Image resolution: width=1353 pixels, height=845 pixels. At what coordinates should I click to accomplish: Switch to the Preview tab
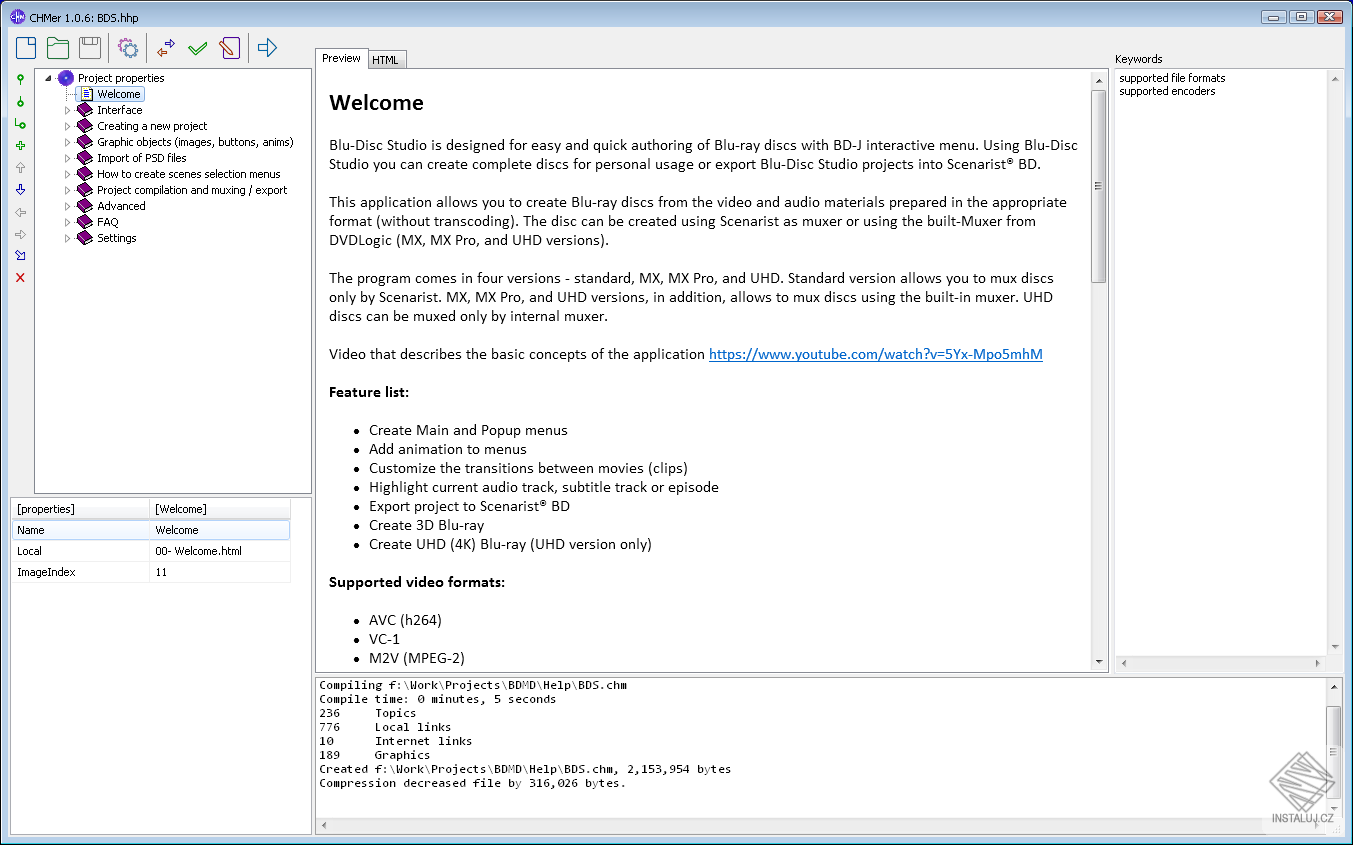[341, 58]
